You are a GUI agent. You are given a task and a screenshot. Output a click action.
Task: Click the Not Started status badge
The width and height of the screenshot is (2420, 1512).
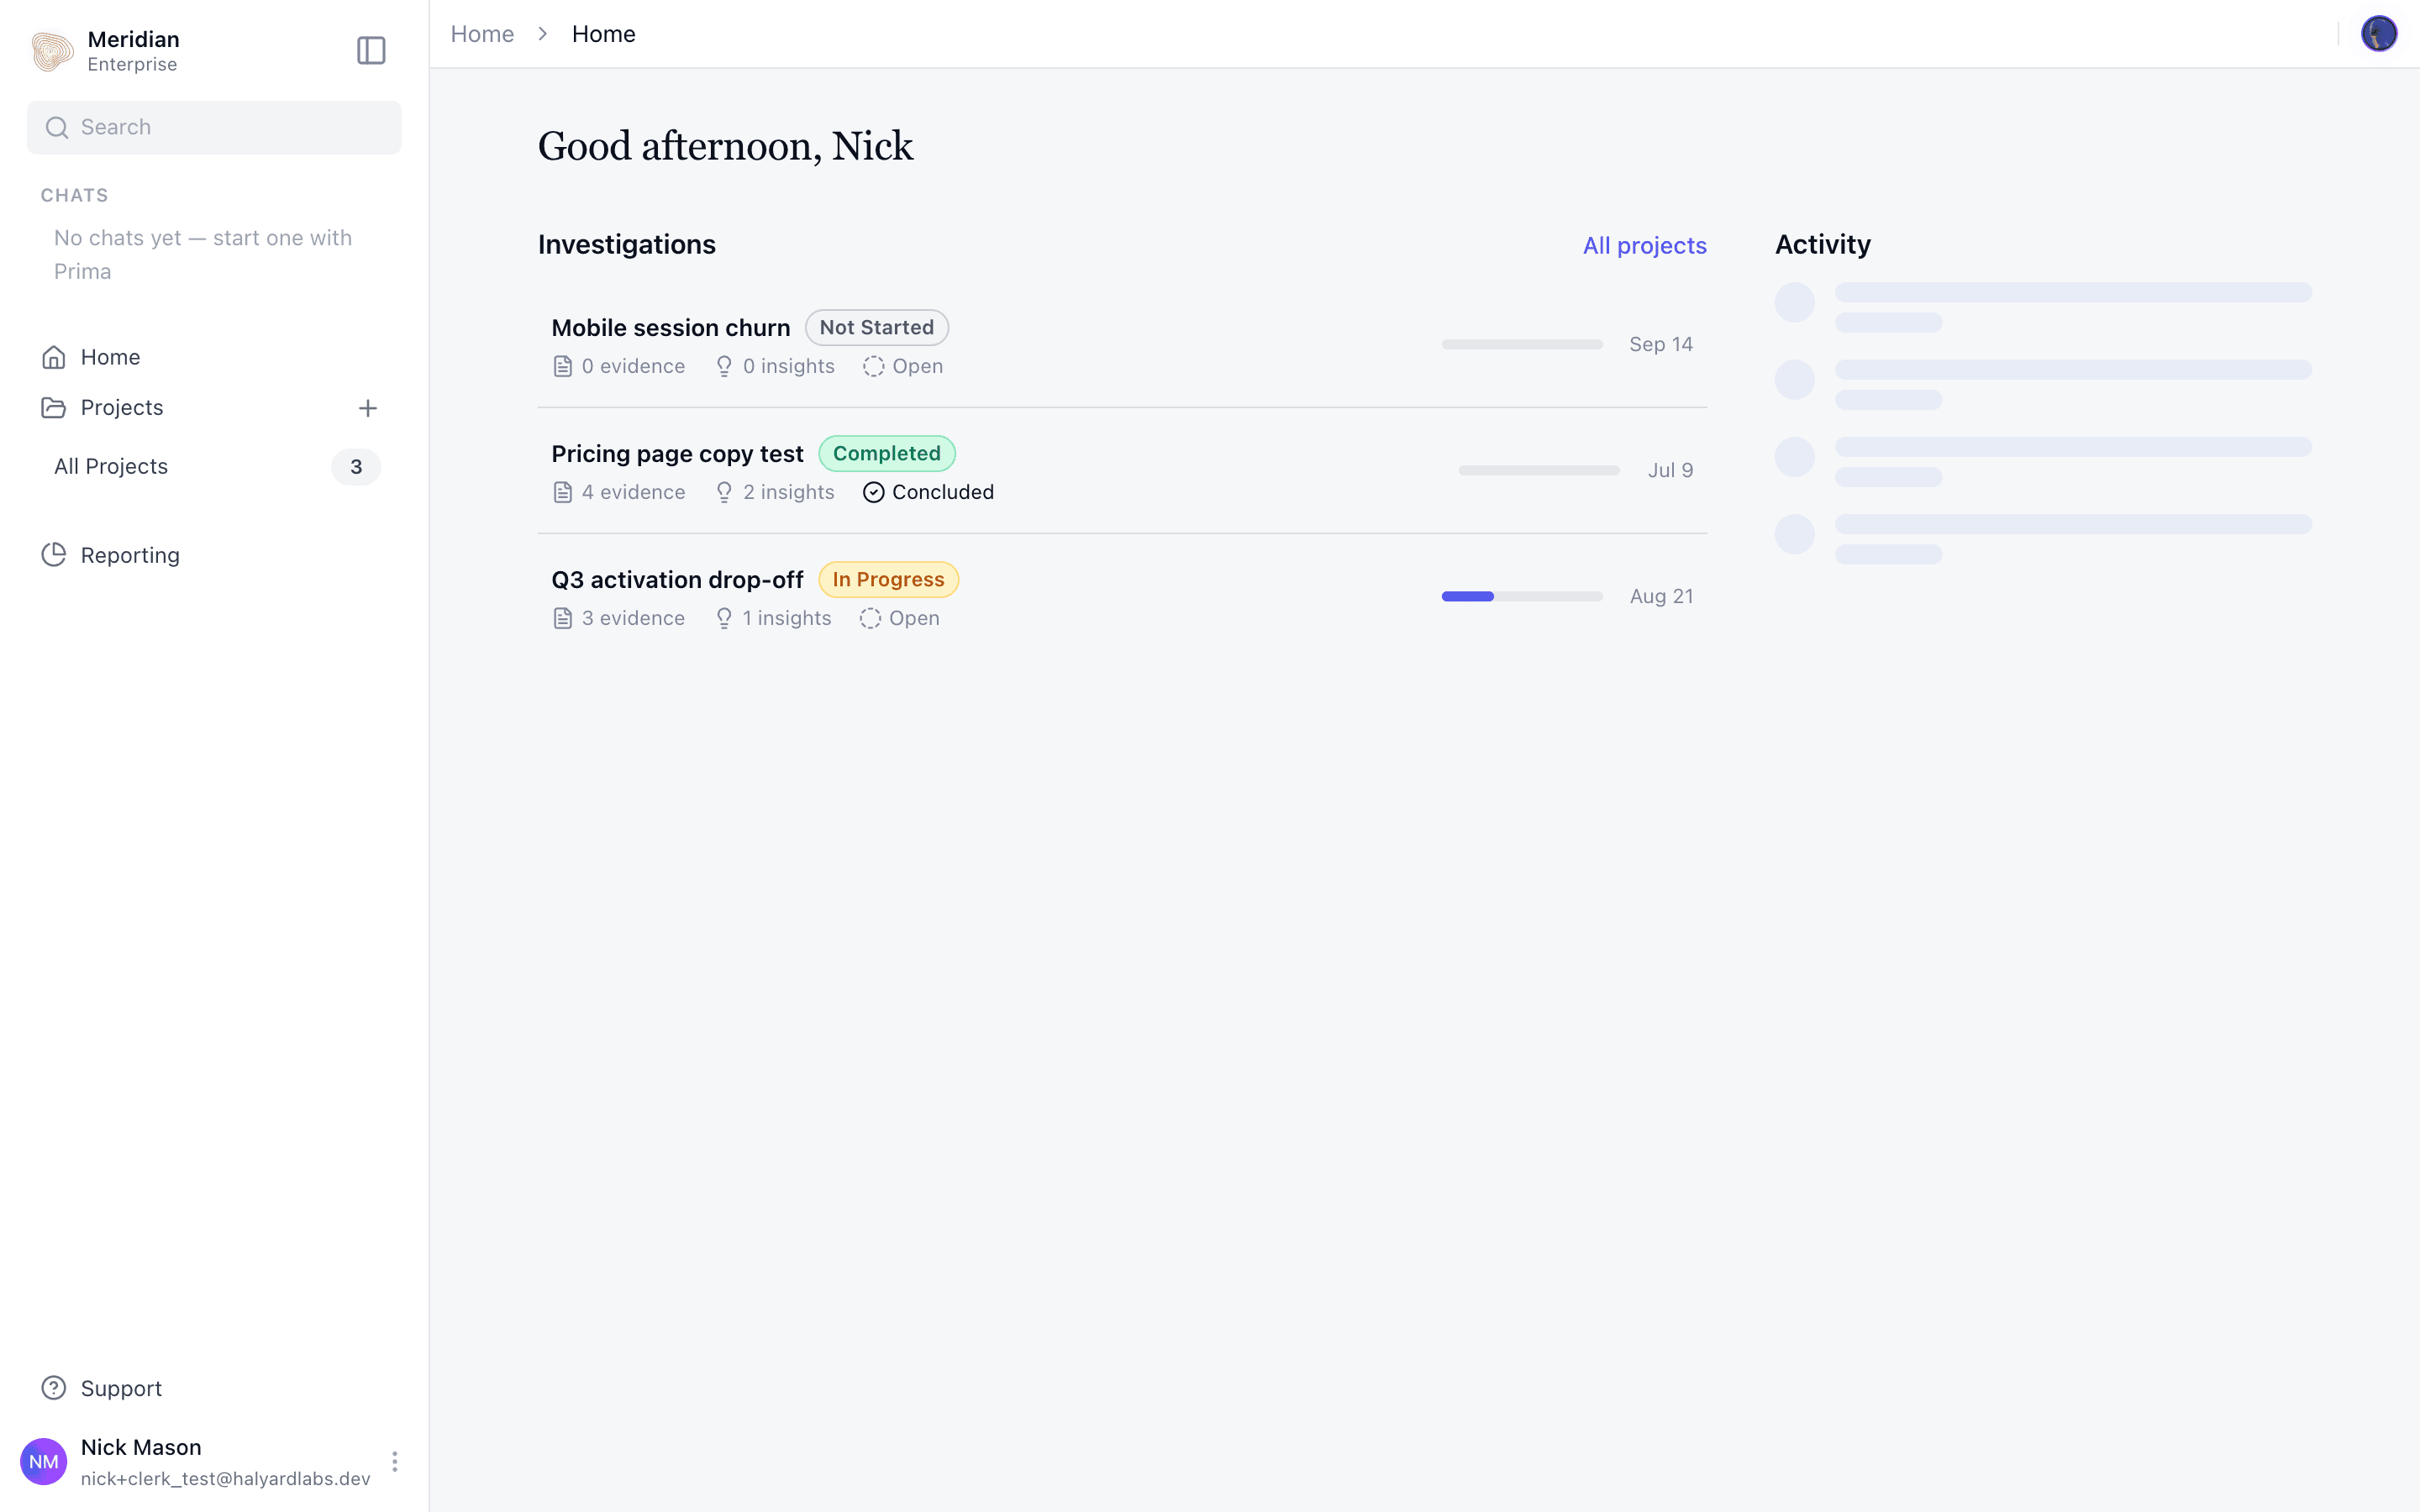pos(877,328)
